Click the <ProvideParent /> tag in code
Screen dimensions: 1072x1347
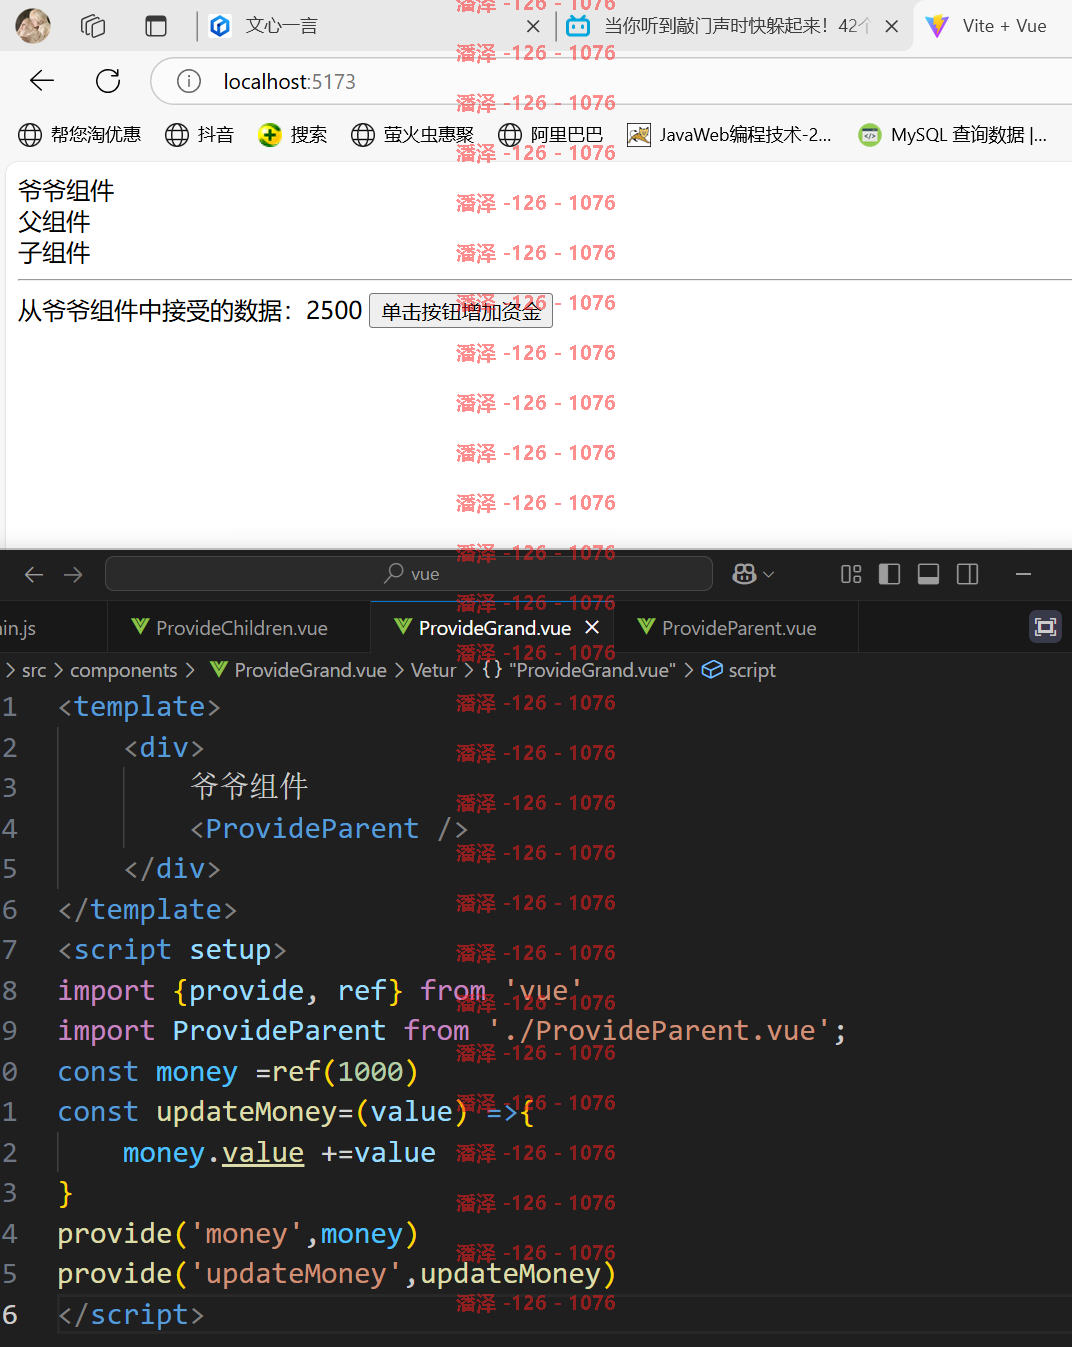329,829
